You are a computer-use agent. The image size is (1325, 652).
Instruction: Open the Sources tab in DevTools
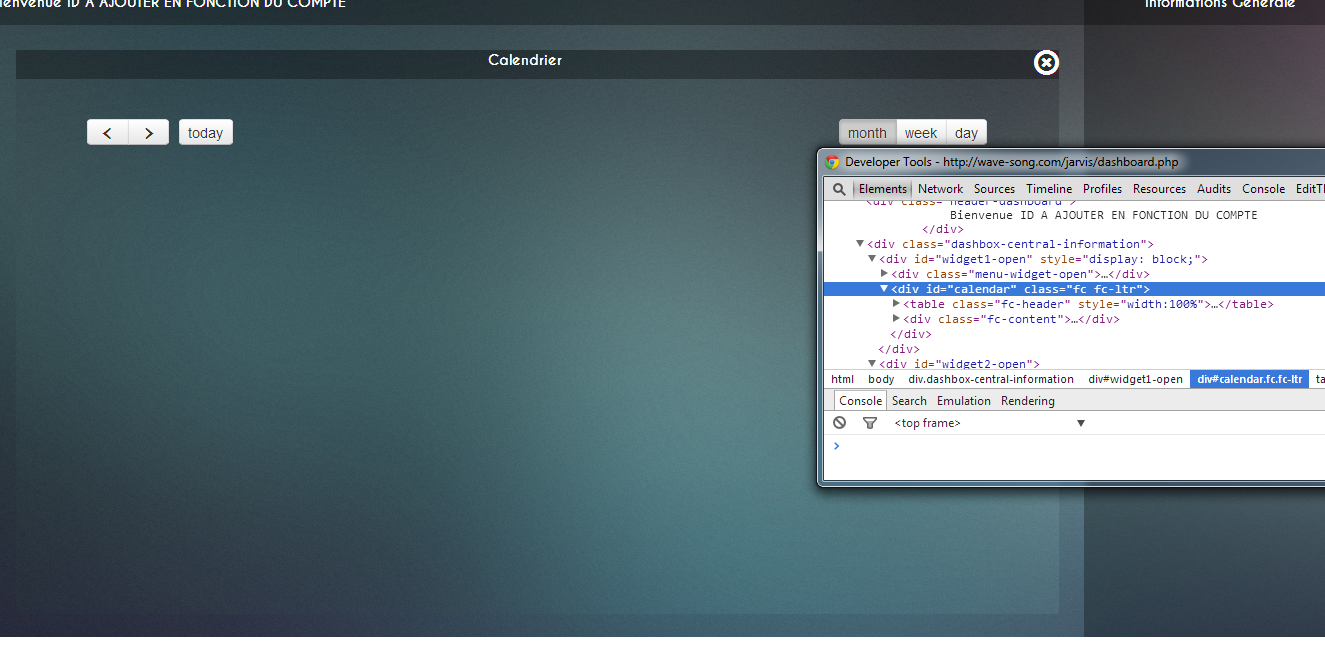click(994, 189)
